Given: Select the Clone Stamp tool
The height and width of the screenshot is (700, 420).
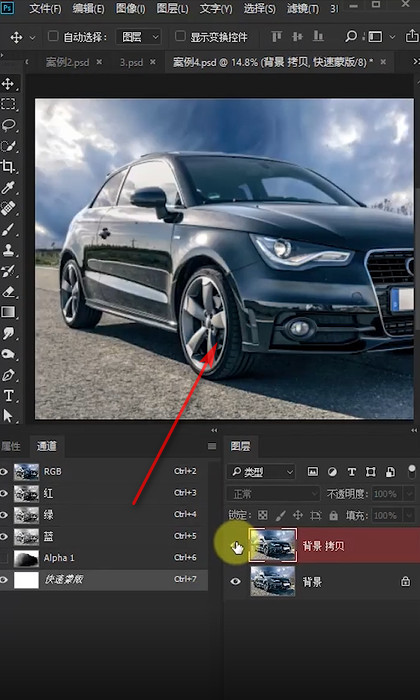Looking at the screenshot, I should [8, 250].
